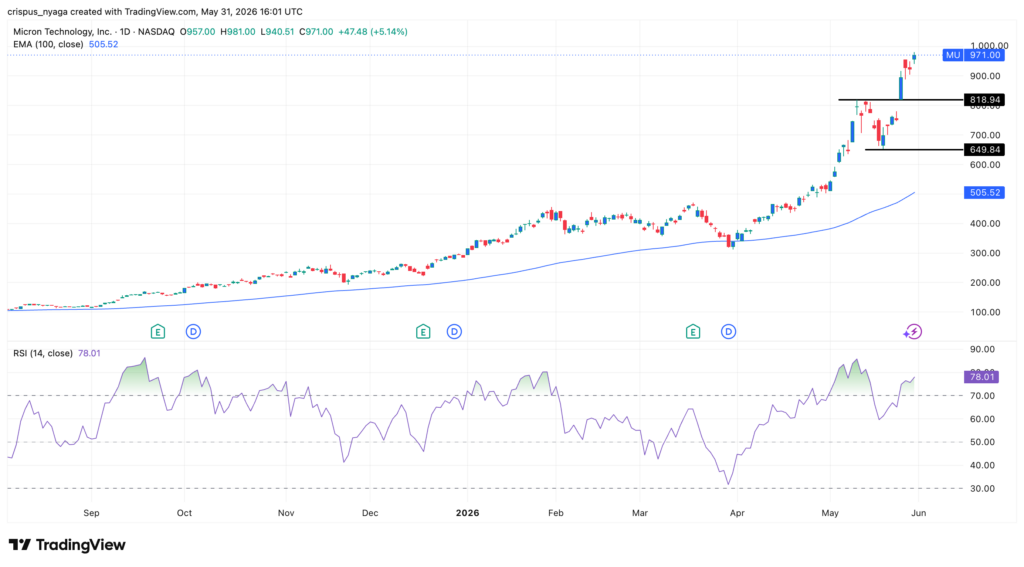The width and height of the screenshot is (1024, 567).
Task: Click the 900.00 price axis label
Action: click(985, 76)
